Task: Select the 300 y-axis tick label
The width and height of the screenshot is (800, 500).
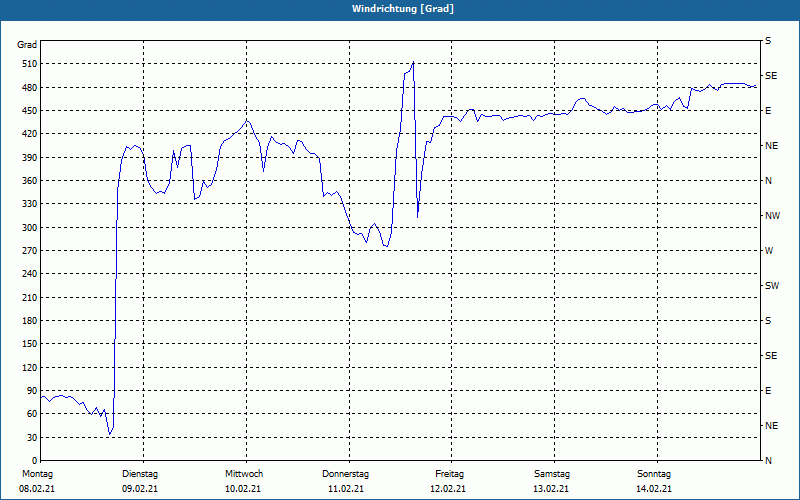Action: coord(30,228)
